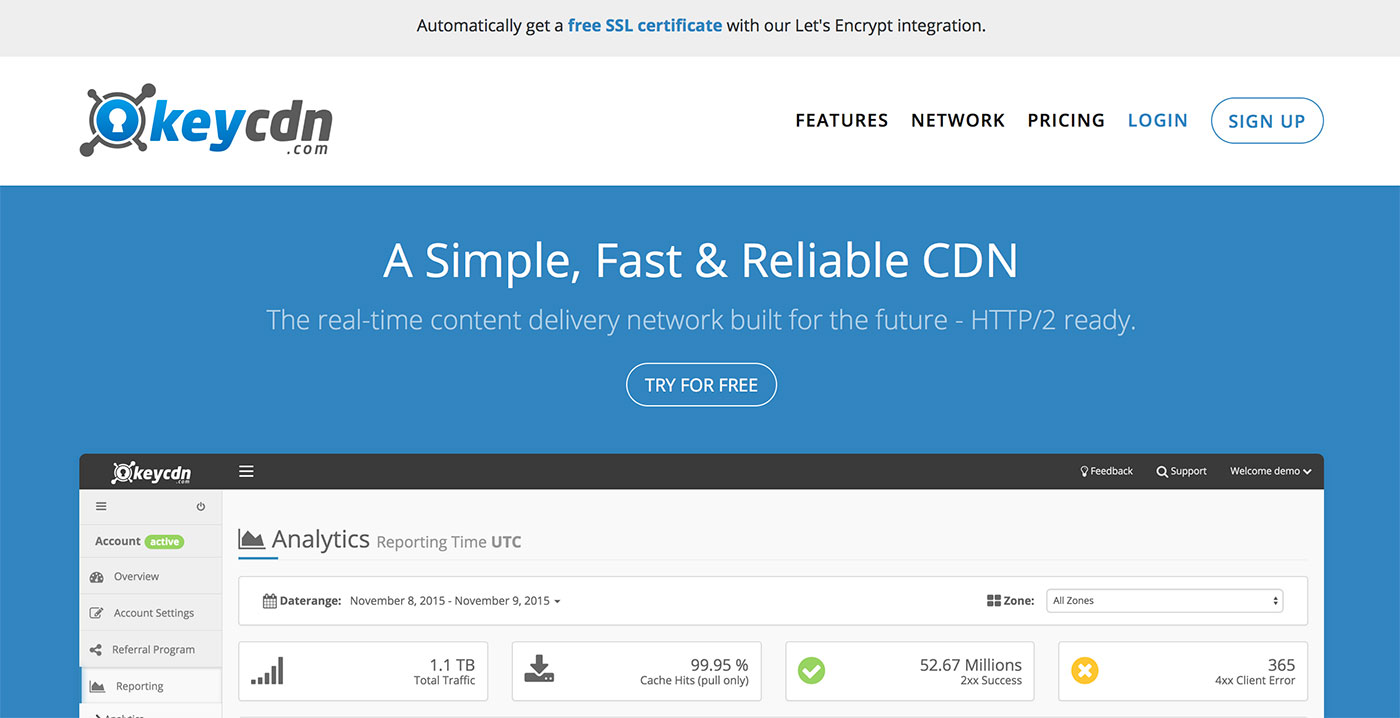
Task: Click the Overview dashboard icon in sidebar
Action: (x=97, y=577)
